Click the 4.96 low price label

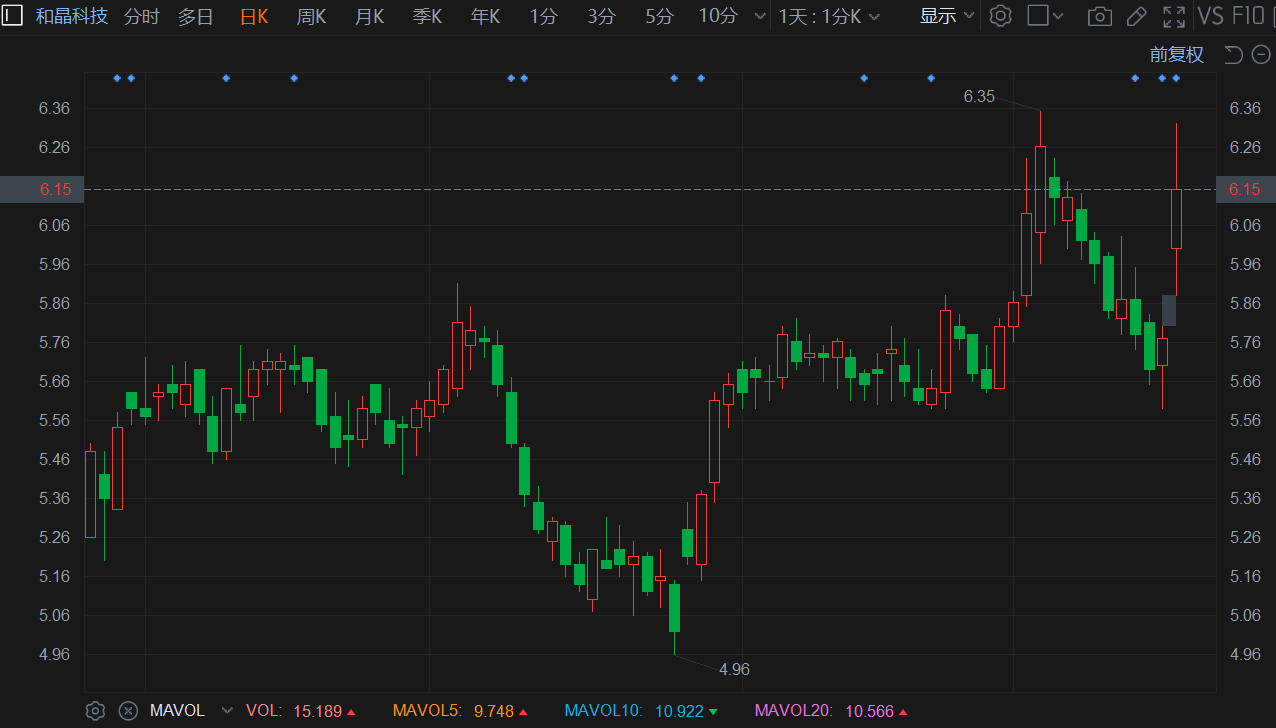click(x=734, y=669)
